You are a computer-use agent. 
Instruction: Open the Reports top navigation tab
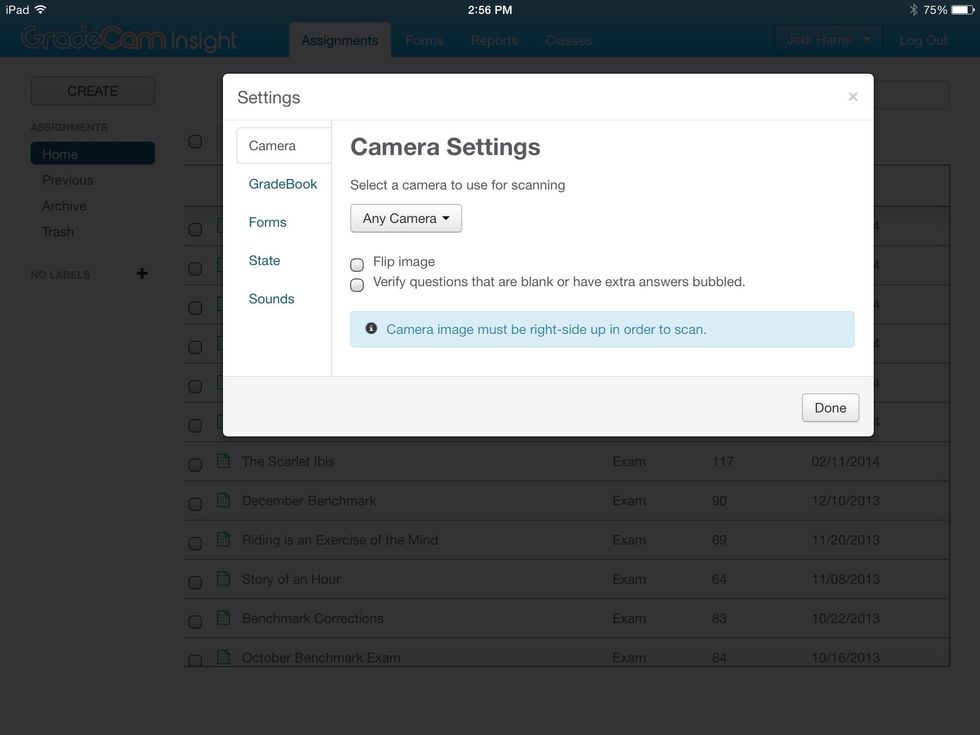click(x=494, y=40)
